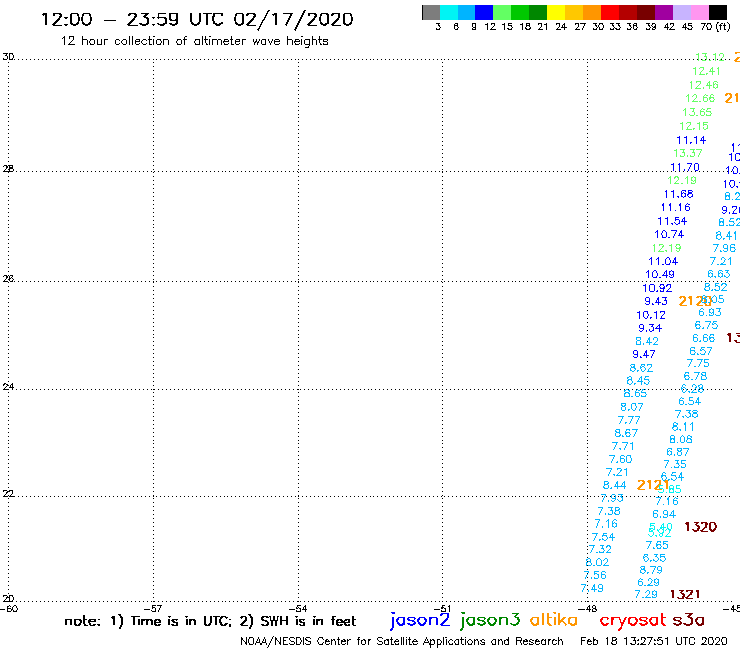Select the '9.34' value on the track
The width and height of the screenshot is (740, 650).
[650, 328]
